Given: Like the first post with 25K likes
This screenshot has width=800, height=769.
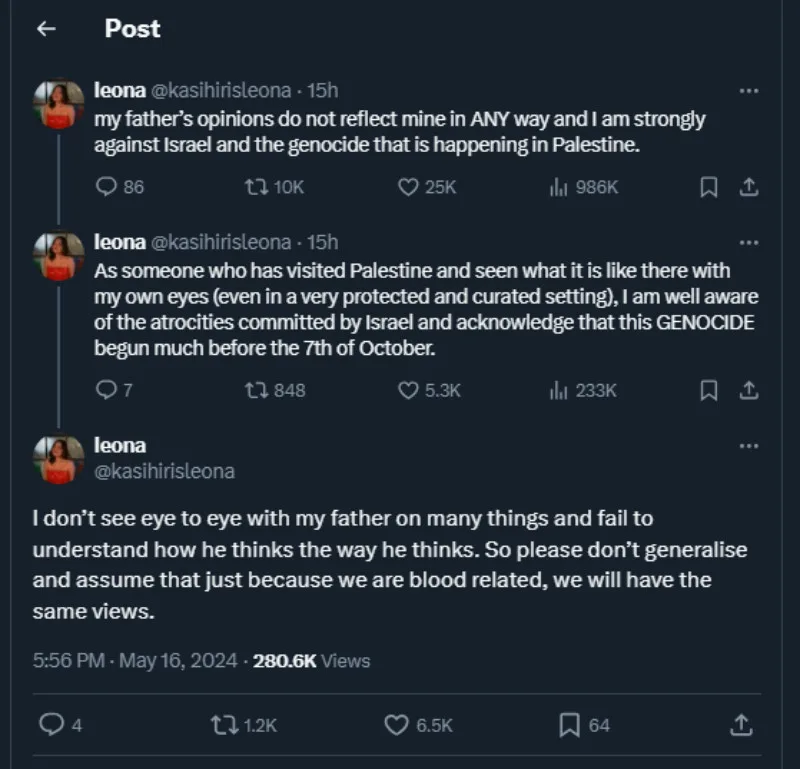Looking at the screenshot, I should click(408, 186).
